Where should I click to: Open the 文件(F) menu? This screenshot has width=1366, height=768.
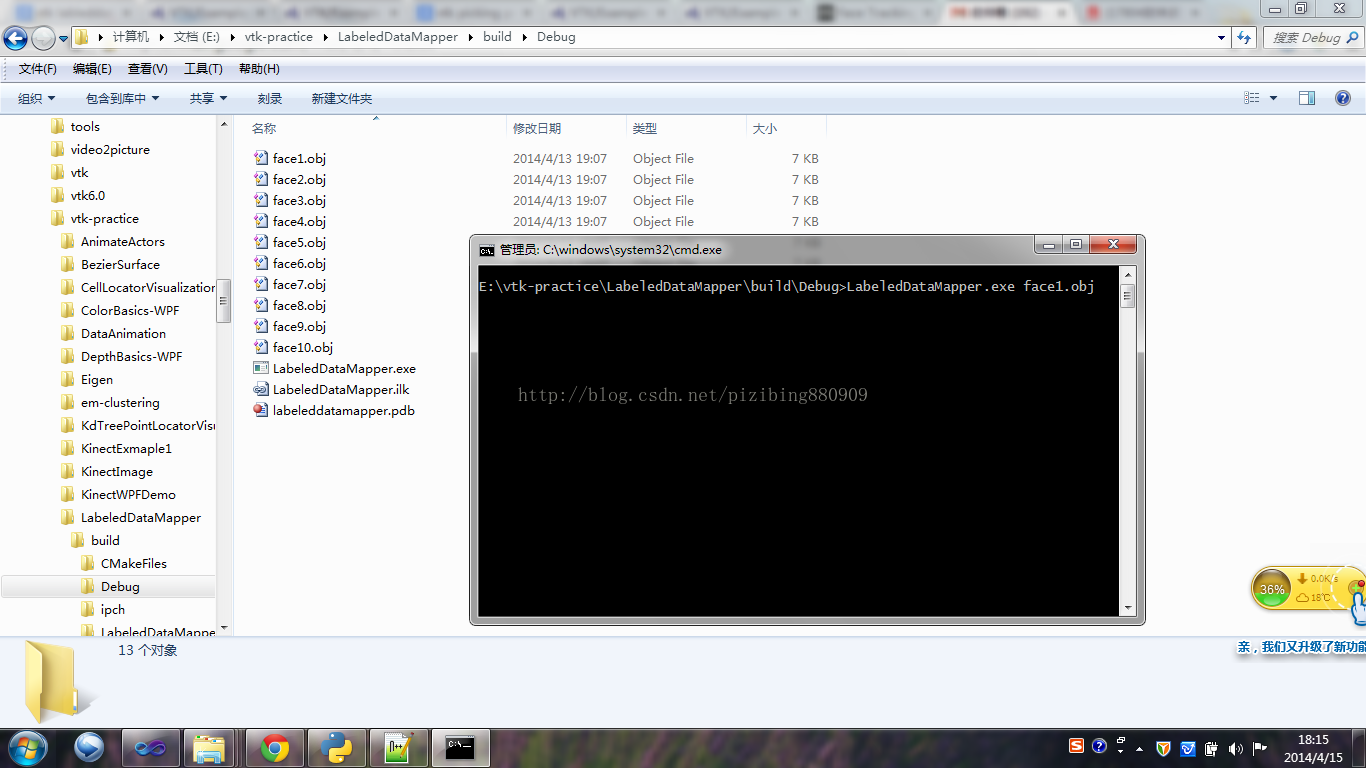[x=38, y=69]
